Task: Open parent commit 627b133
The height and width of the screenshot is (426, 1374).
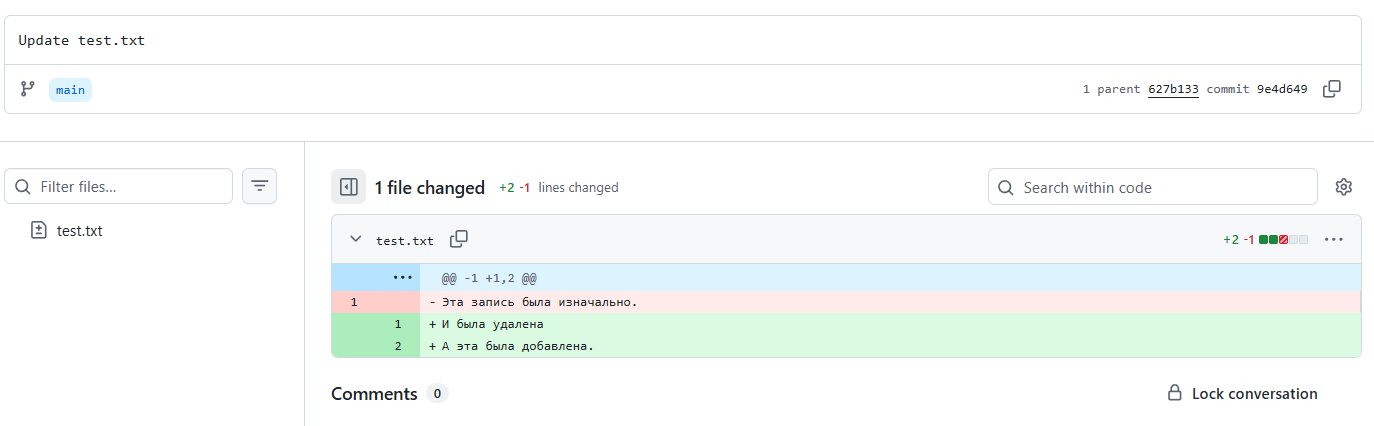Action: (x=1173, y=89)
